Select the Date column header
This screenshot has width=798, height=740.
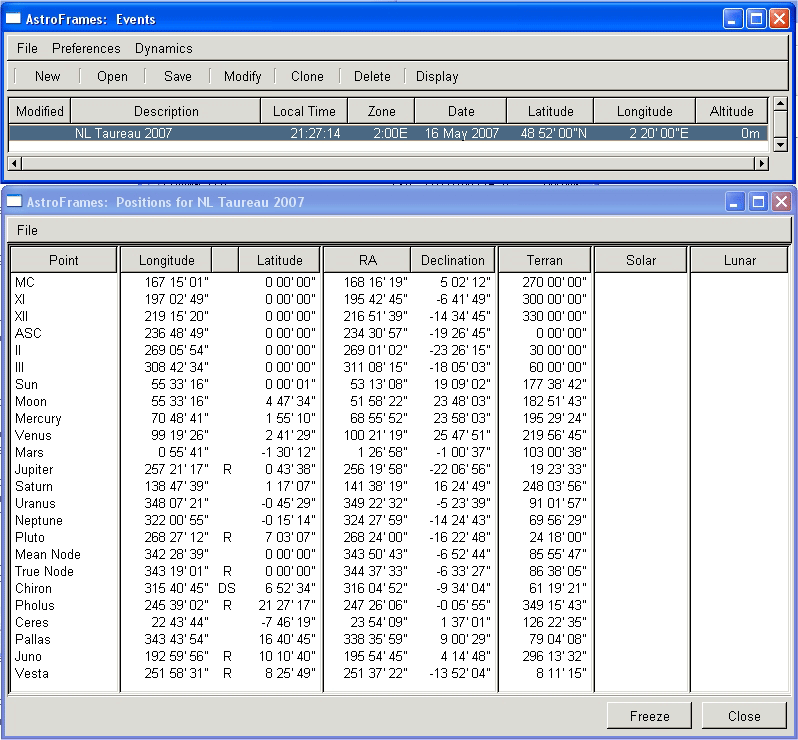click(x=461, y=111)
